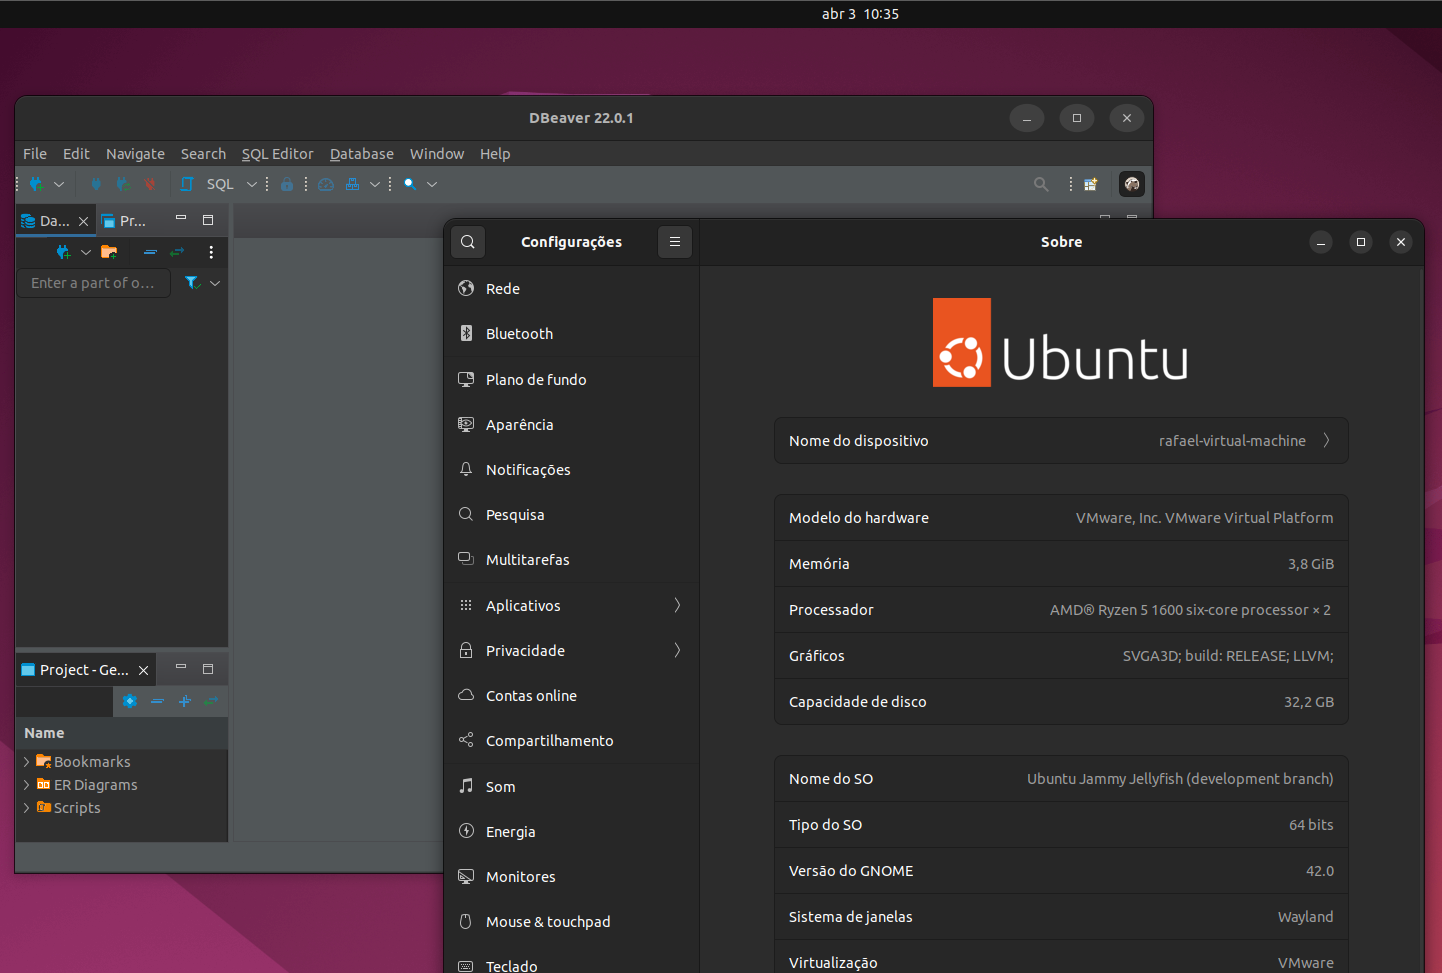Toggle the transaction auto-commit lock icon
Viewport: 1442px width, 973px height.
click(x=287, y=185)
